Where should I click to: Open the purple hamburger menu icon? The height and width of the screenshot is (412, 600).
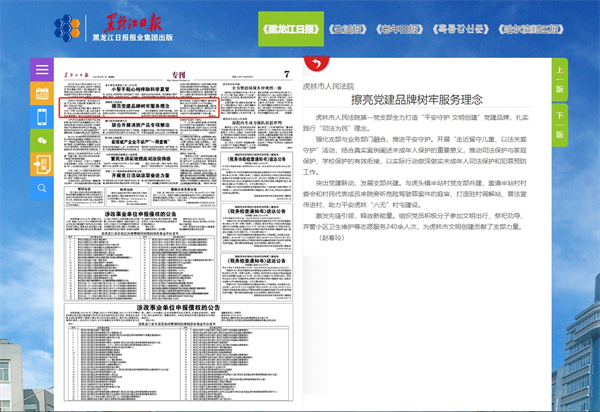42,70
